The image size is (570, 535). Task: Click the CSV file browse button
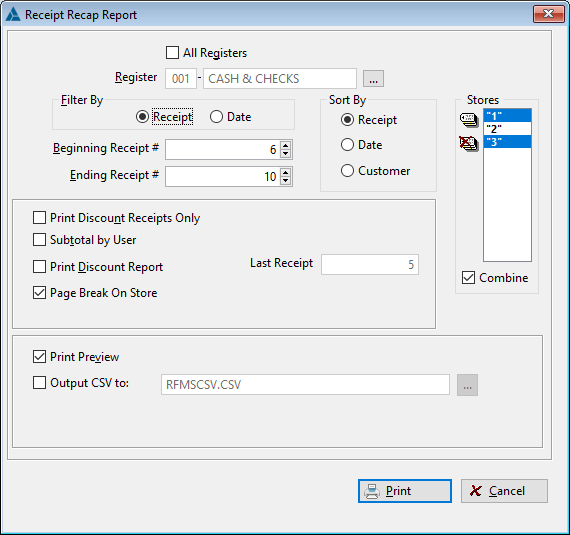coord(467,385)
